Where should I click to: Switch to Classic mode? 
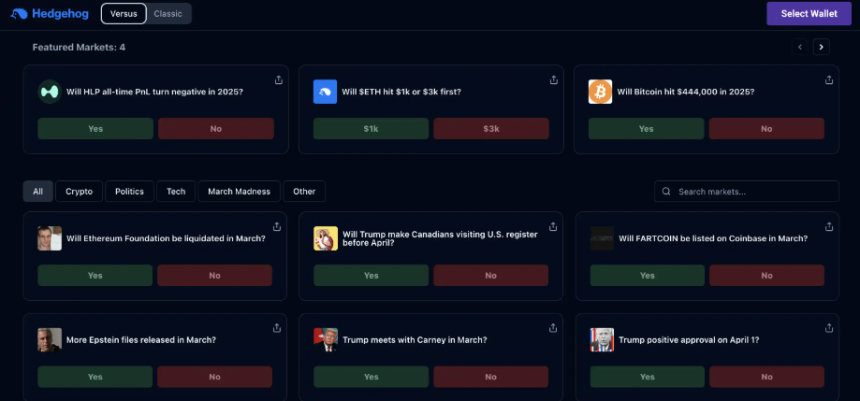(x=168, y=14)
